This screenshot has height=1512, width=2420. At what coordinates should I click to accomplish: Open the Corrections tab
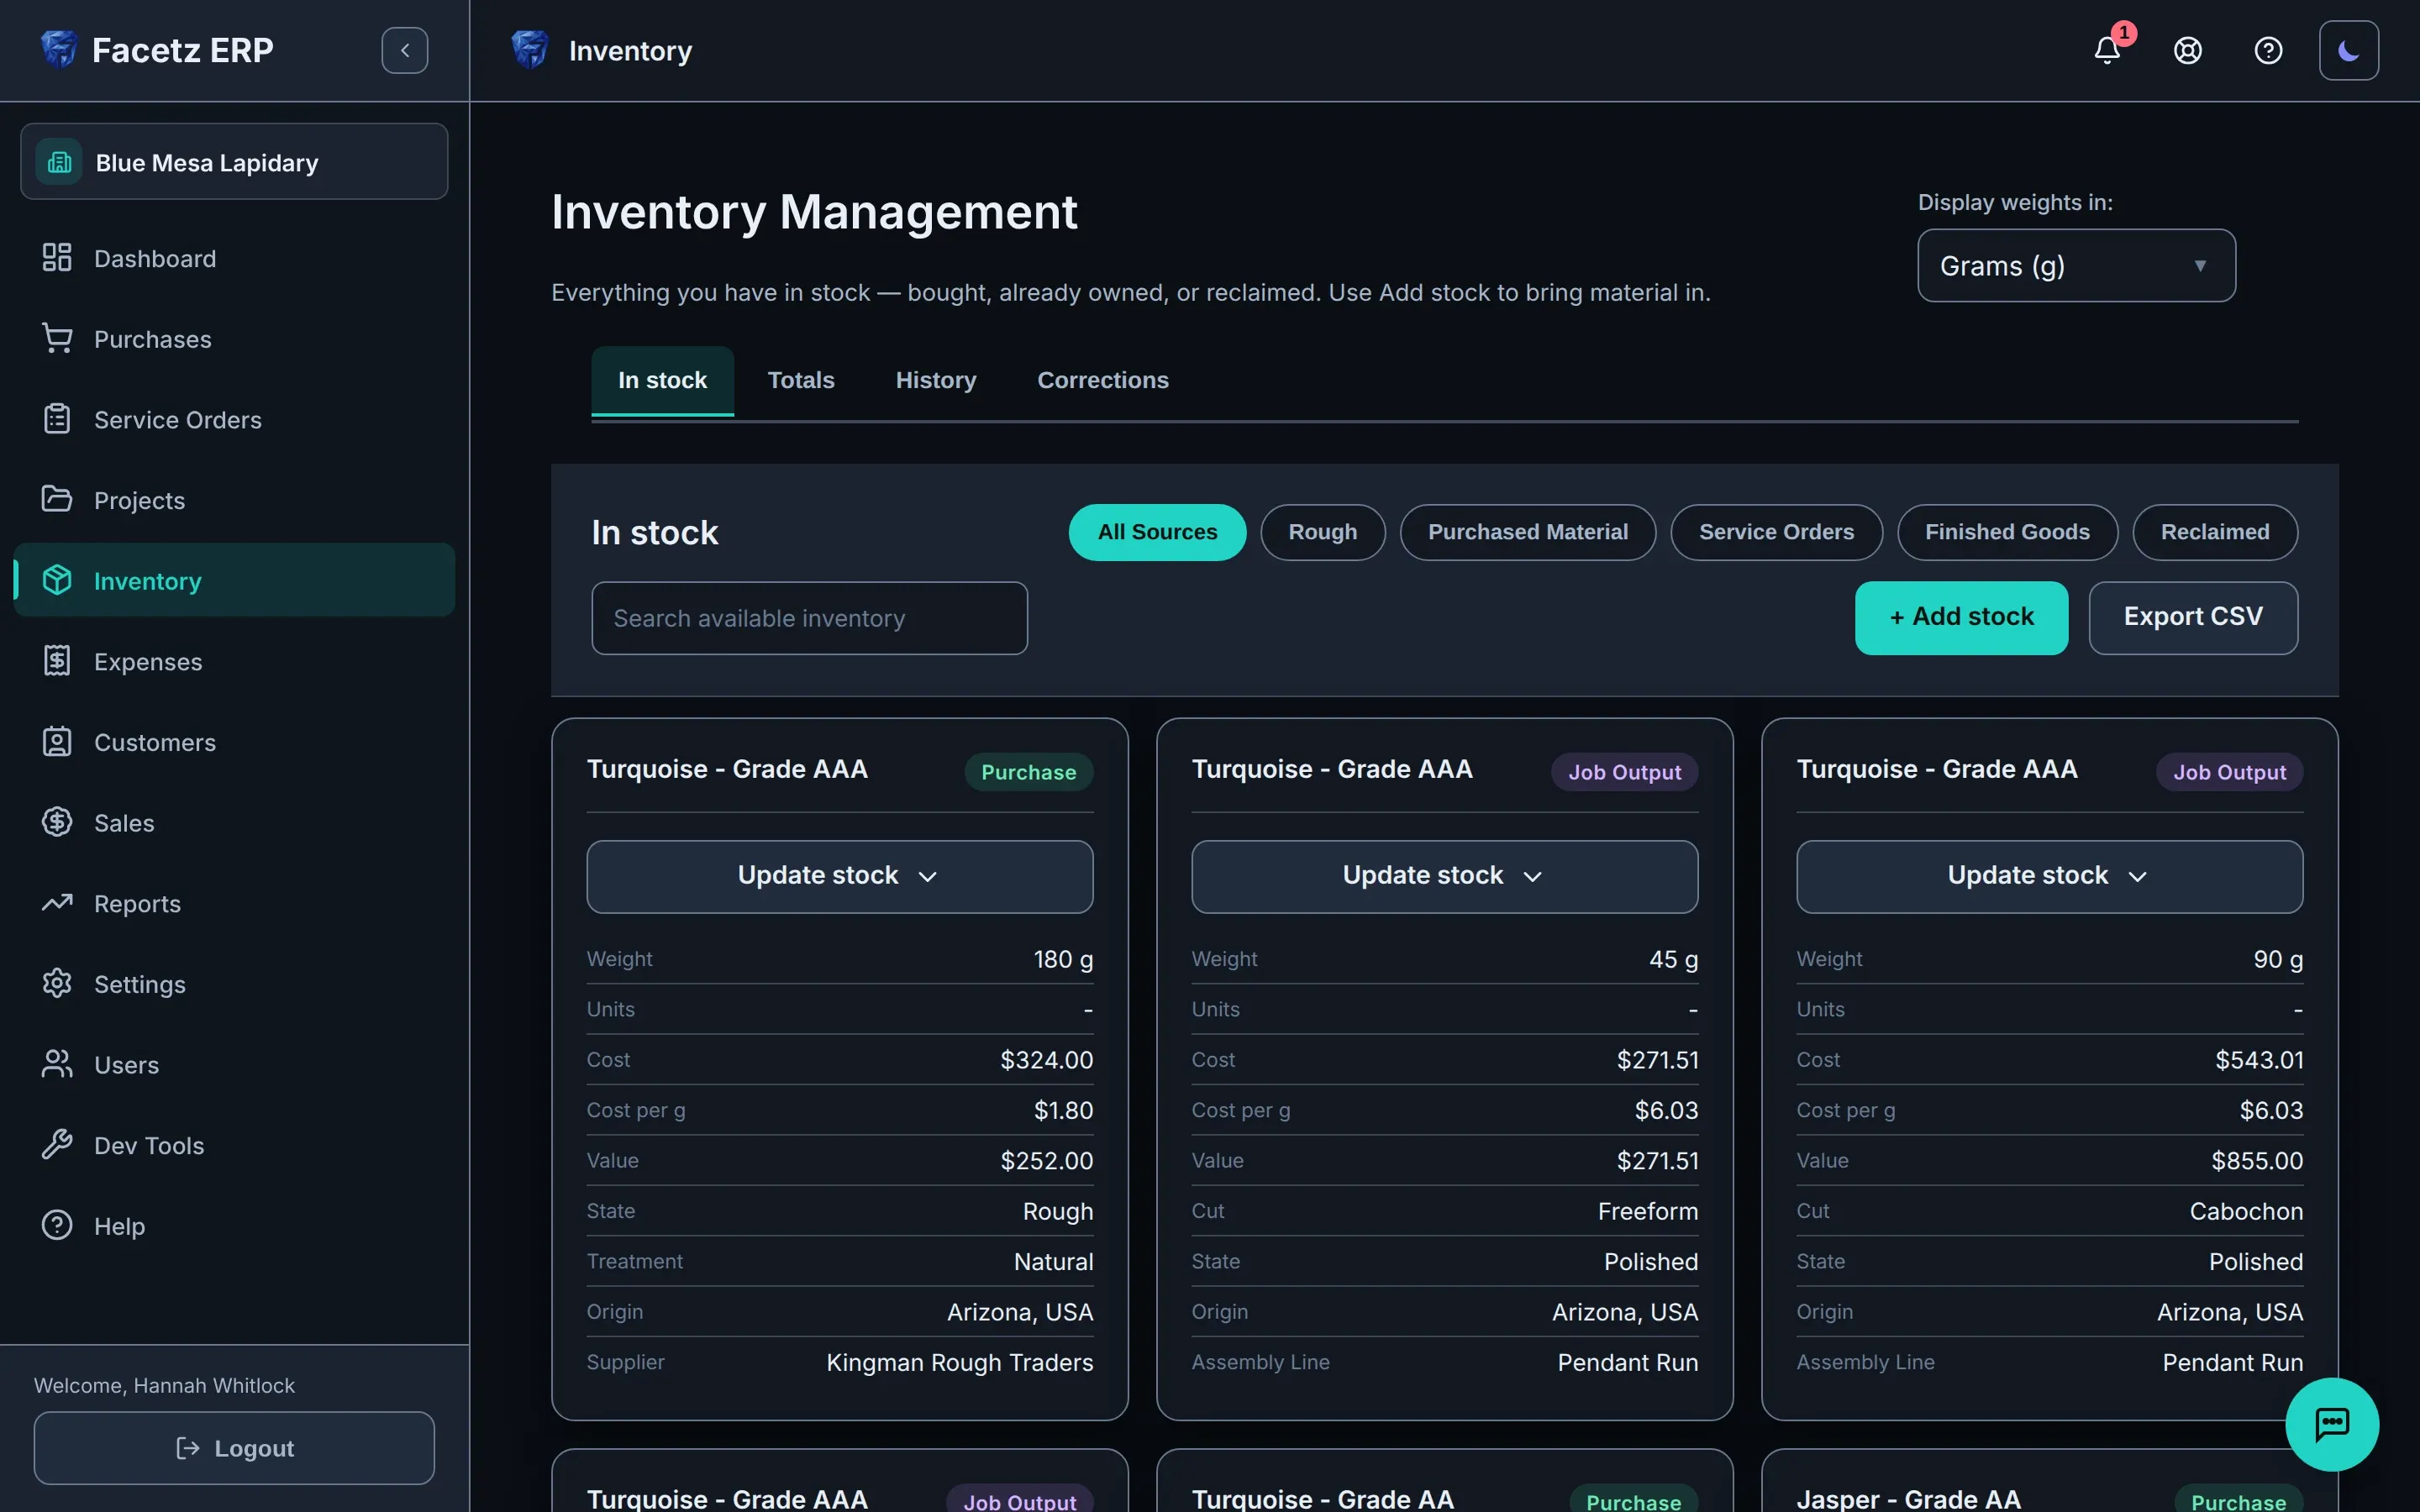click(x=1103, y=380)
